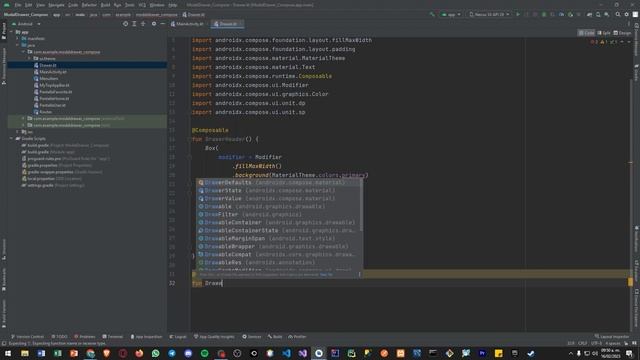This screenshot has height=360, width=640.
Task: Collapse the java folder node
Action: pos(18,45)
